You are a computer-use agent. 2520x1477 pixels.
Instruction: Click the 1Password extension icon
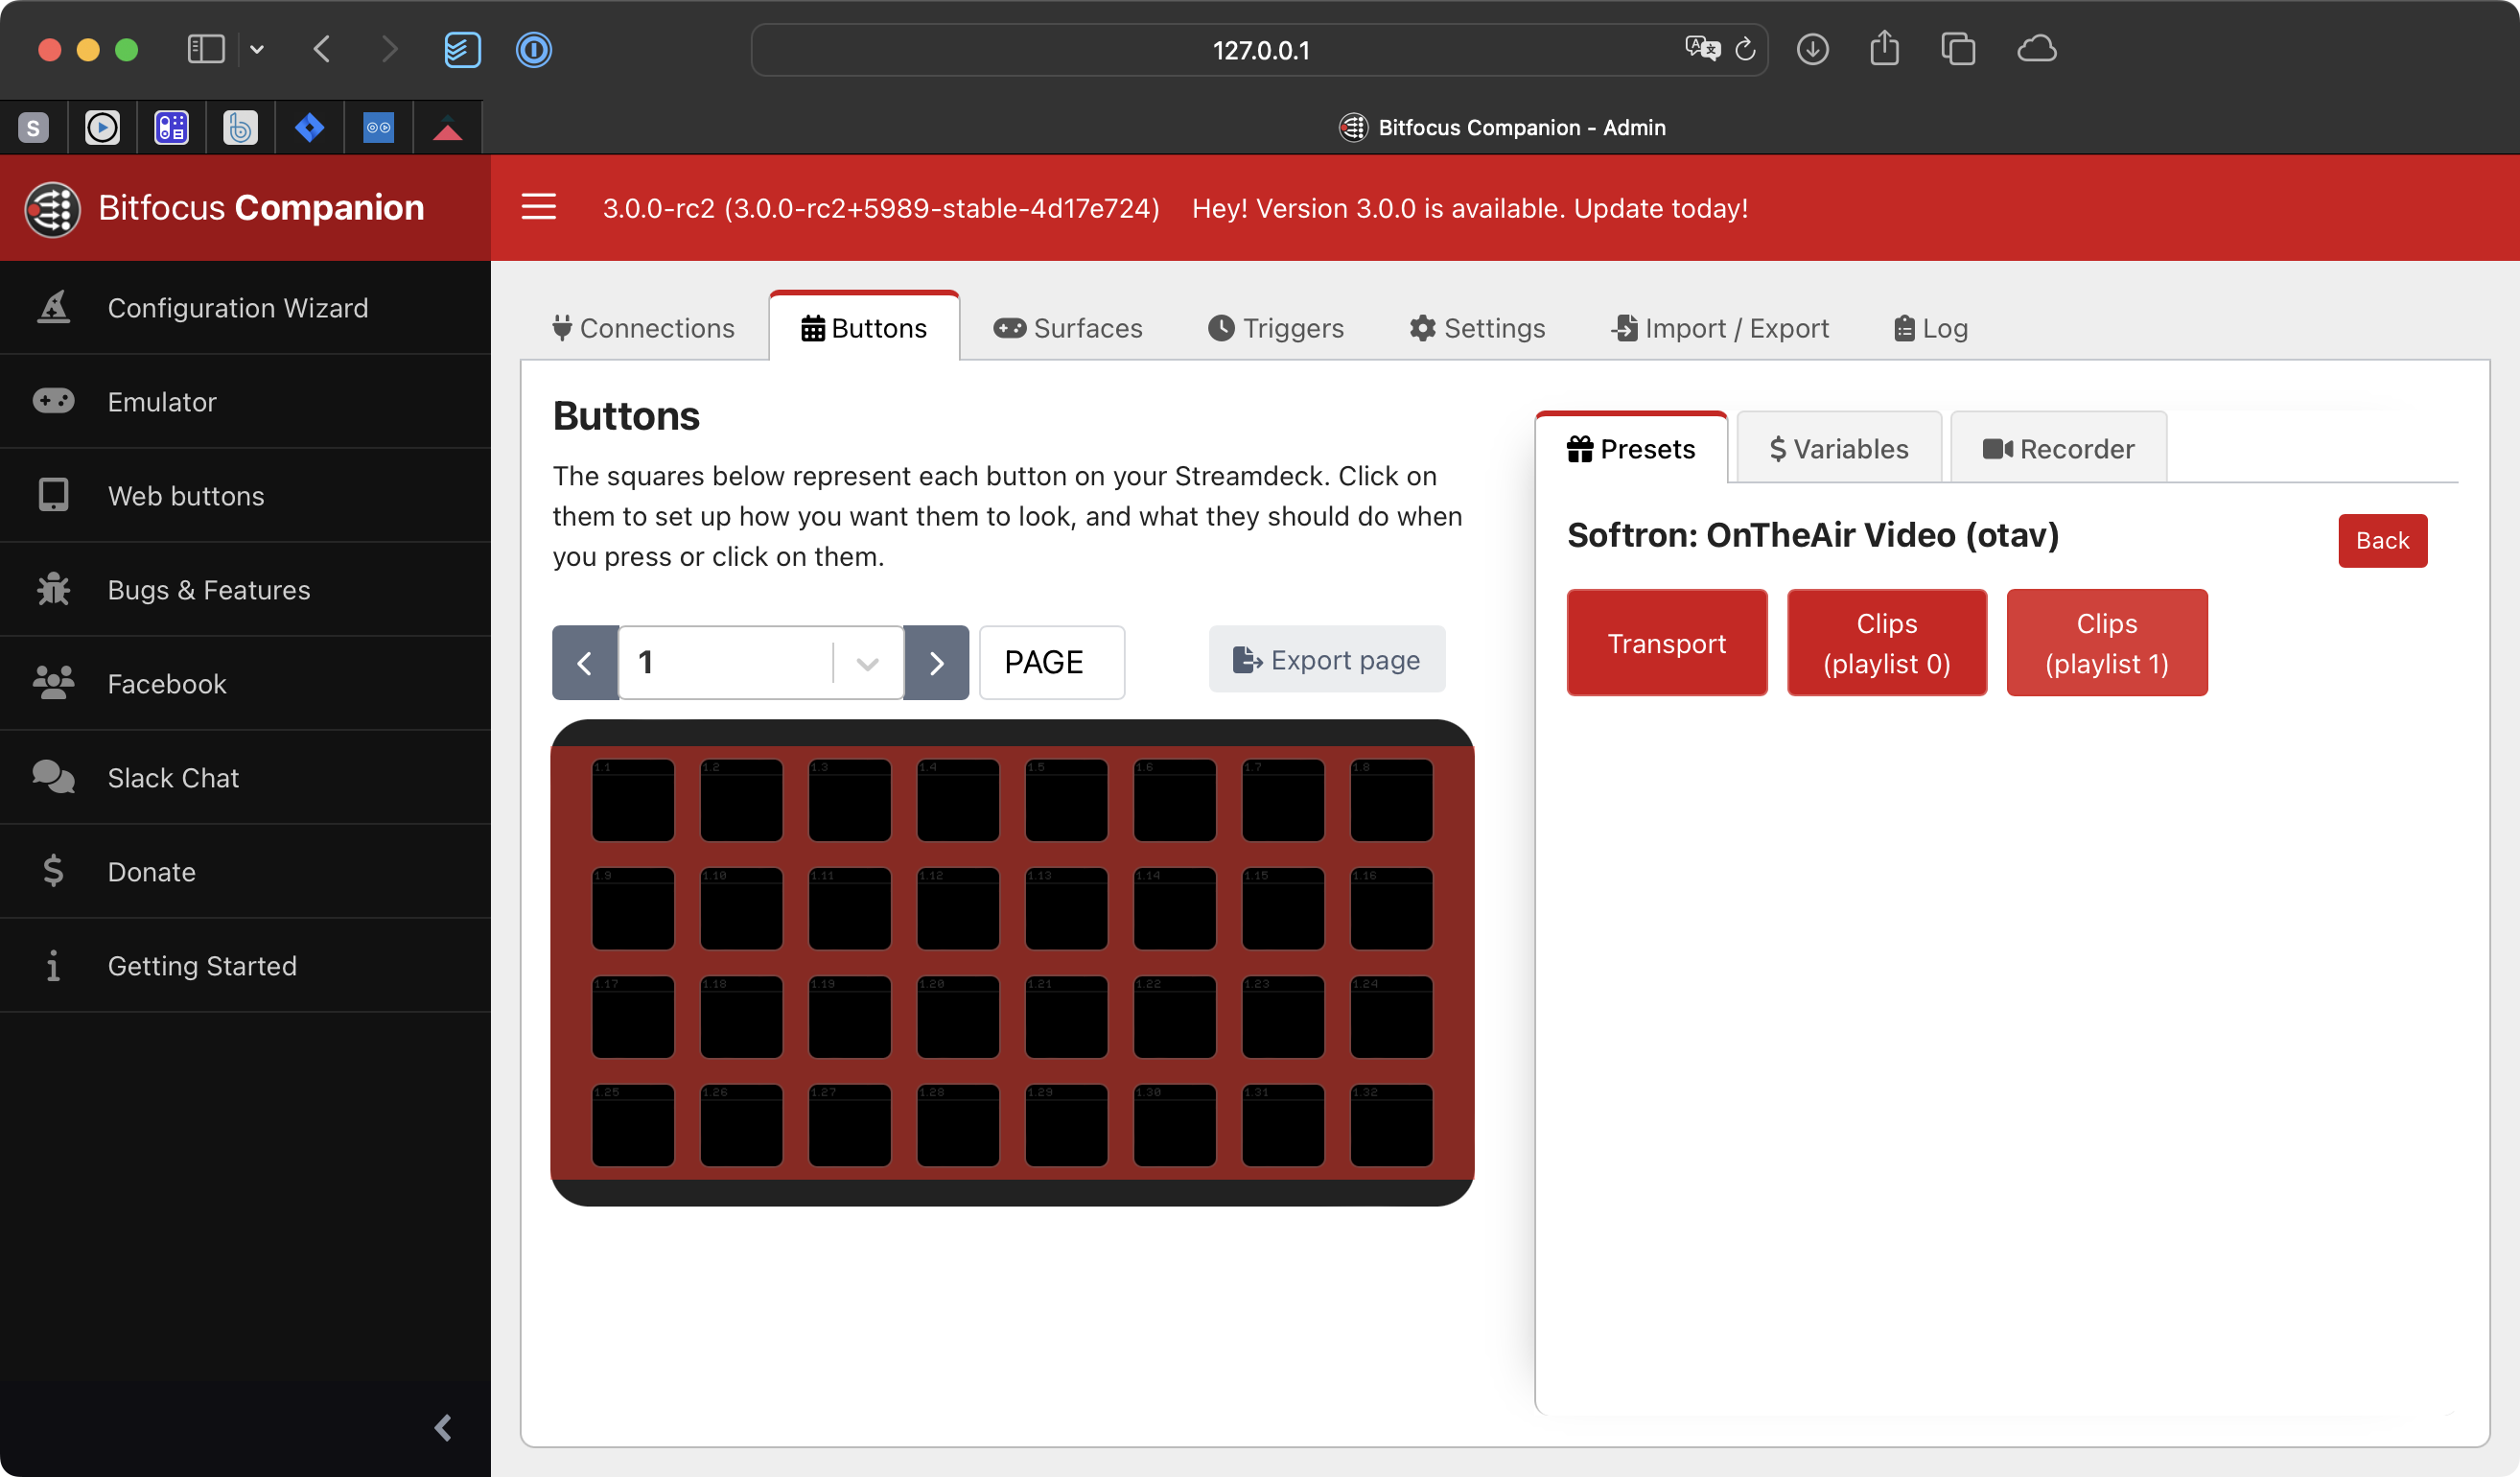[534, 49]
